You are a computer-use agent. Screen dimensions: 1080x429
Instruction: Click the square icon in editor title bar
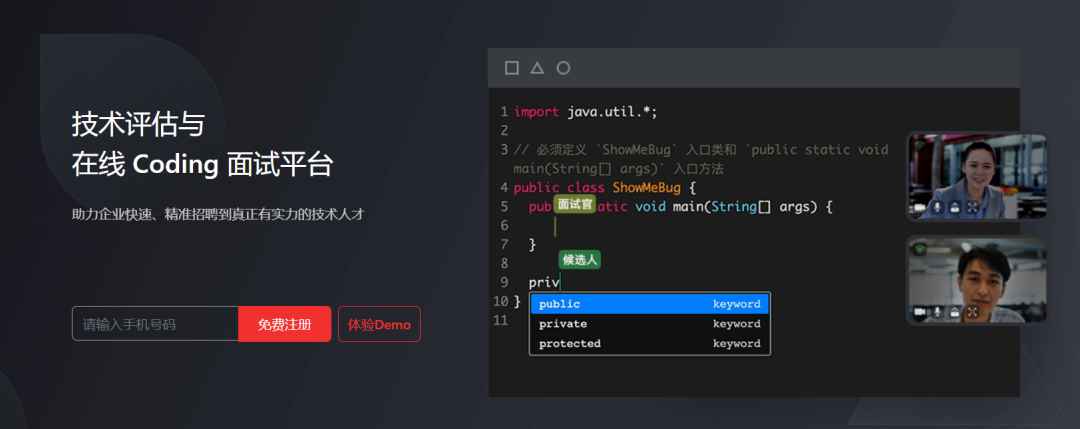click(x=512, y=67)
